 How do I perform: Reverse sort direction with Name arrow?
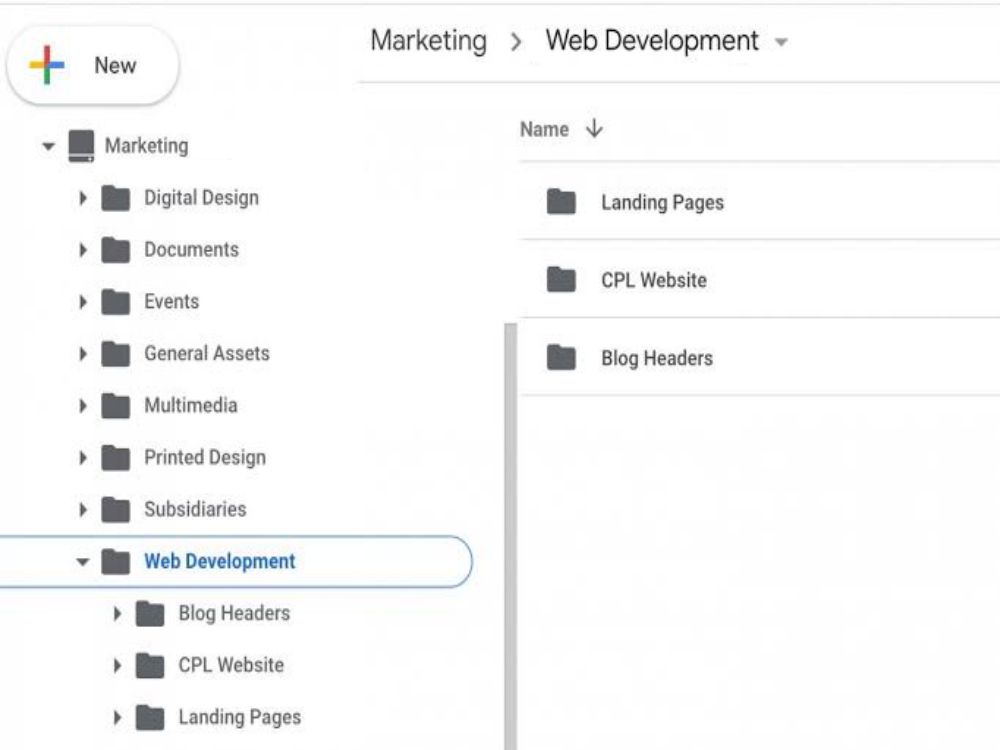(594, 128)
